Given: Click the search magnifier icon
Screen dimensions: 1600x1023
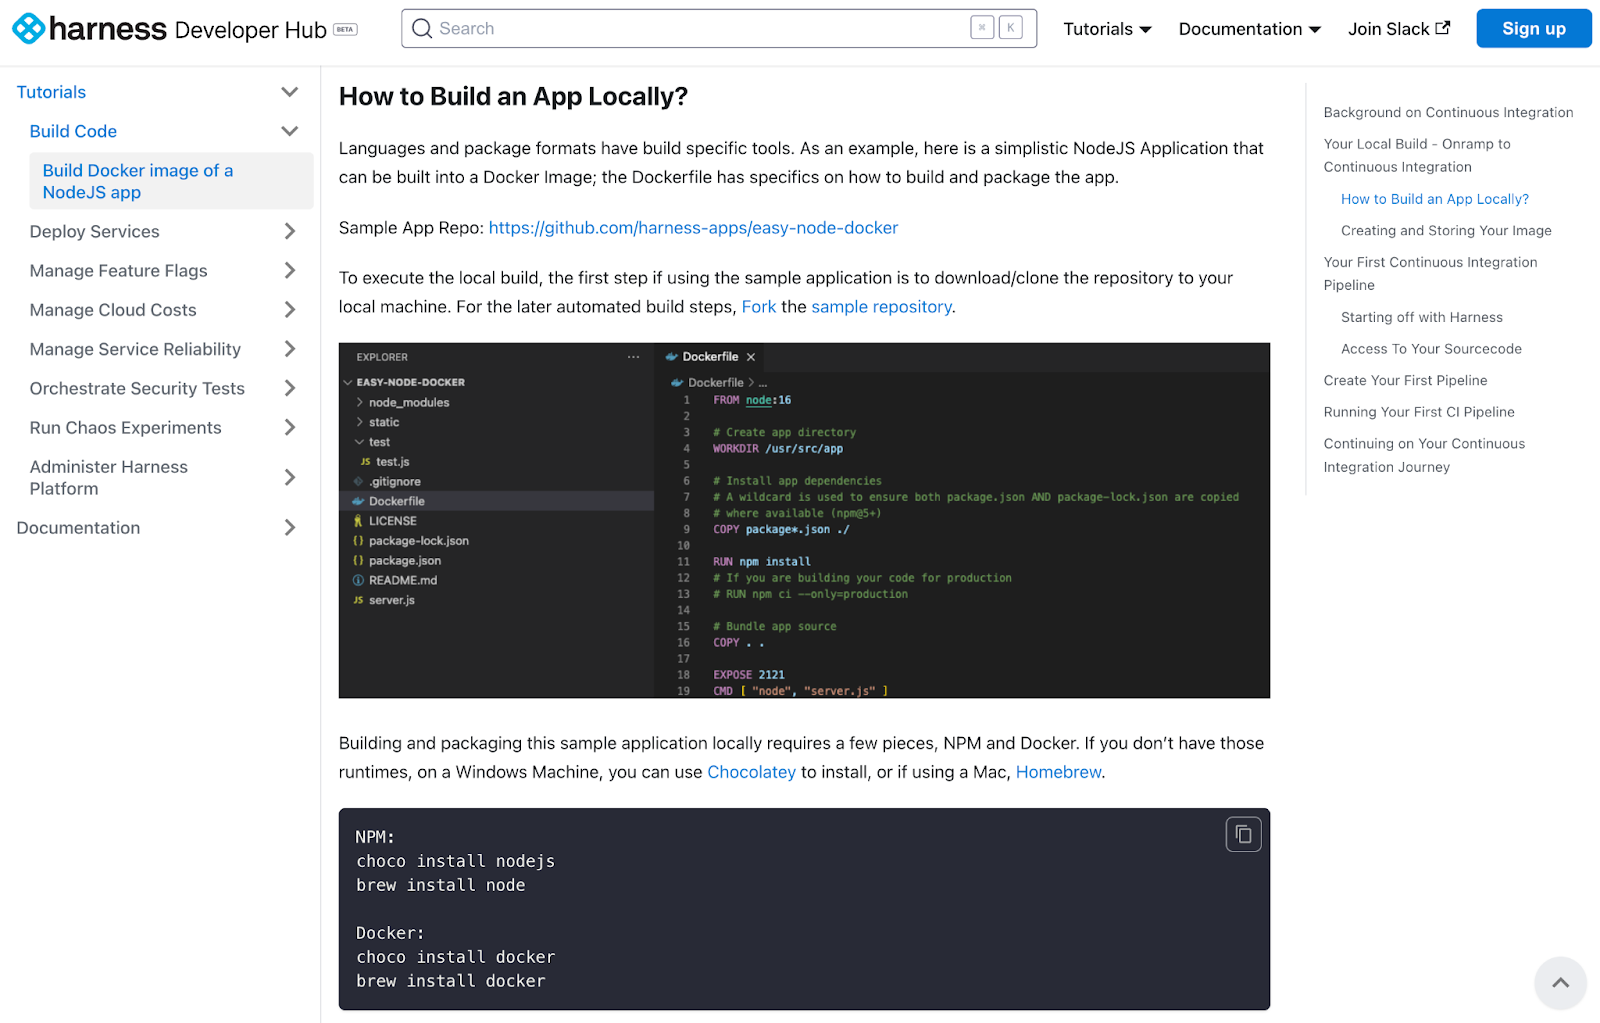Looking at the screenshot, I should (422, 29).
